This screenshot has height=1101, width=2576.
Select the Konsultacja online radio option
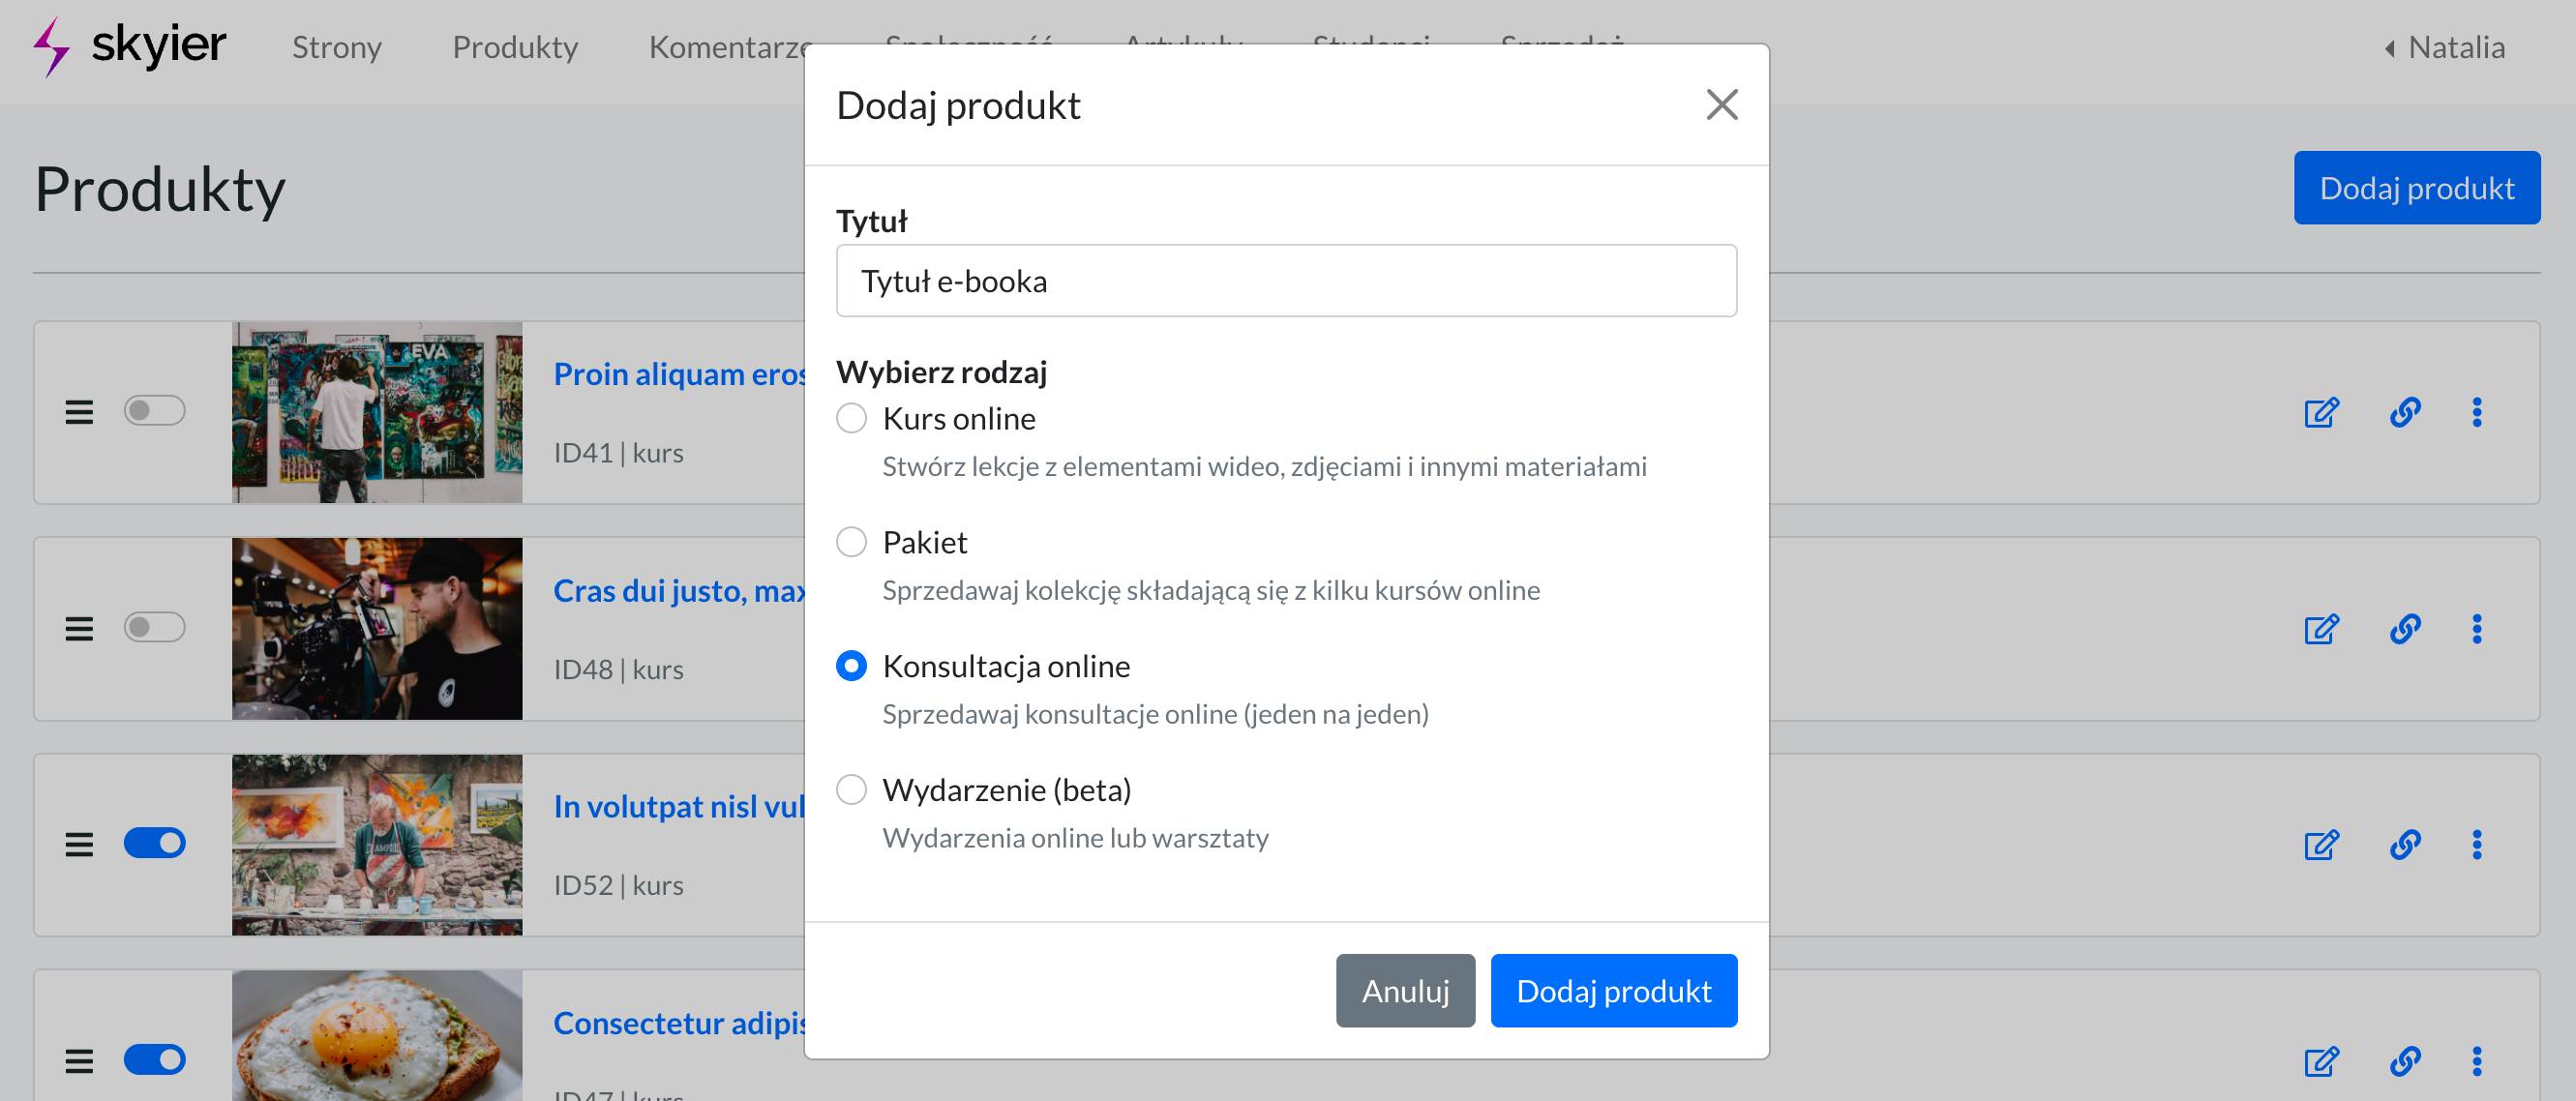(x=851, y=666)
